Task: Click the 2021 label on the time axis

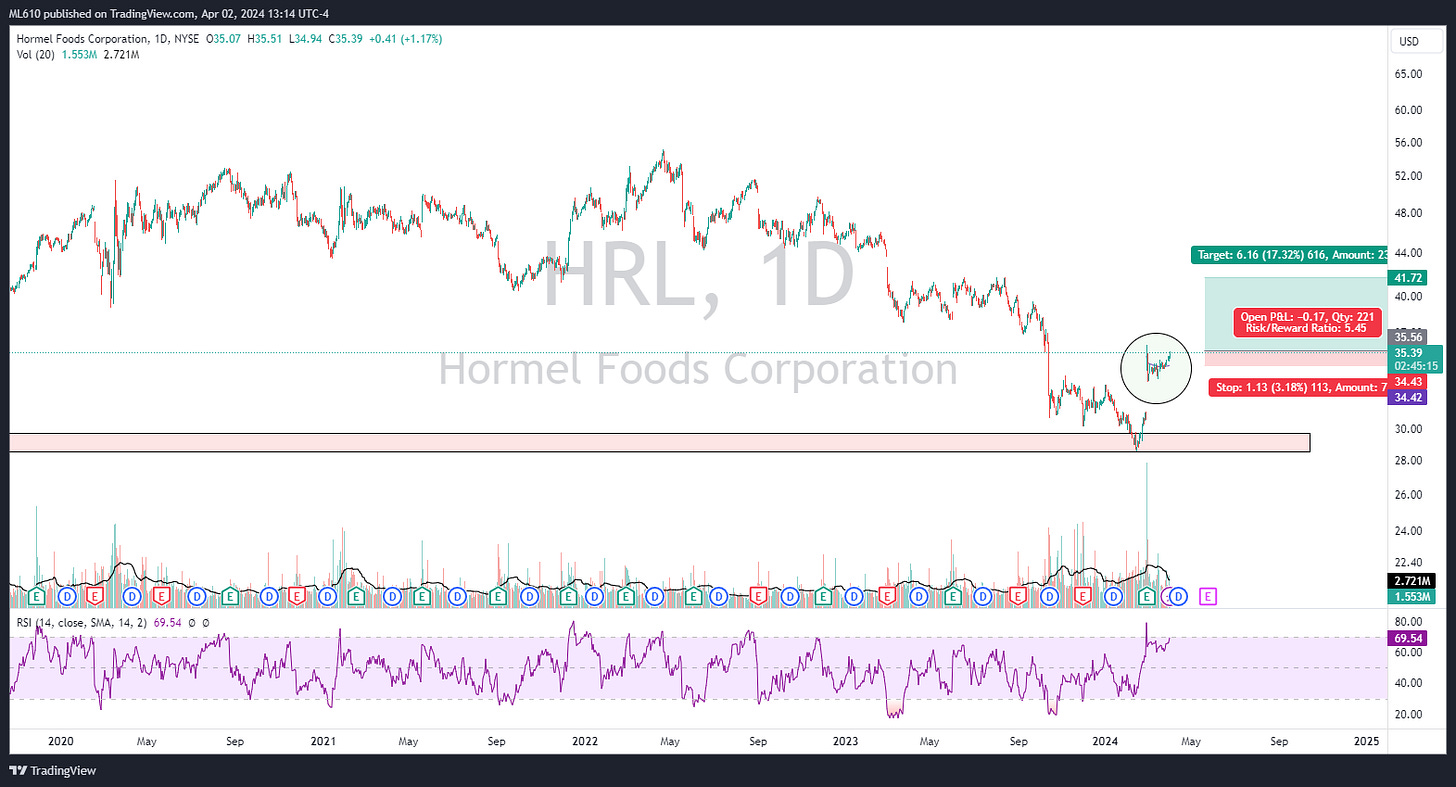Action: (x=323, y=743)
